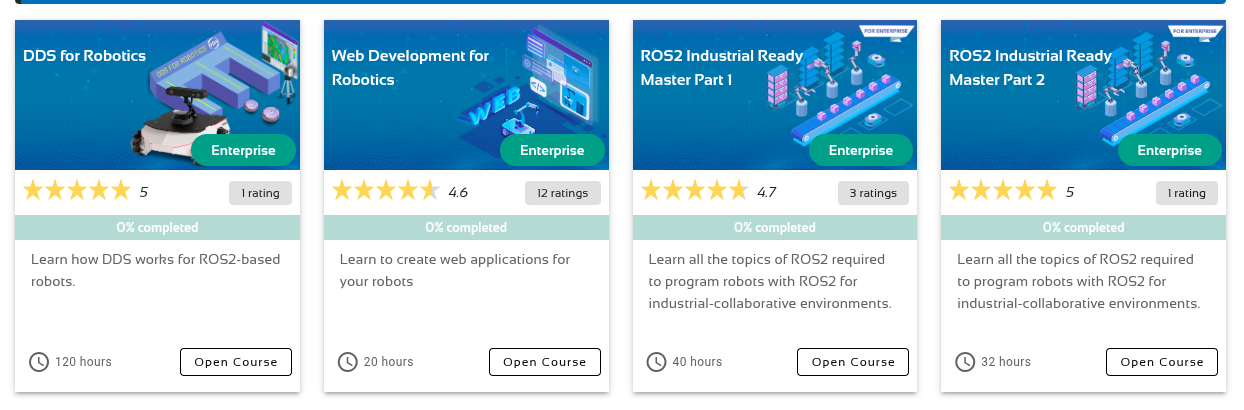Open the ROS2 Industrial Ready Master Part 2 course
Screen dimensions: 1244x410
coord(1162,362)
